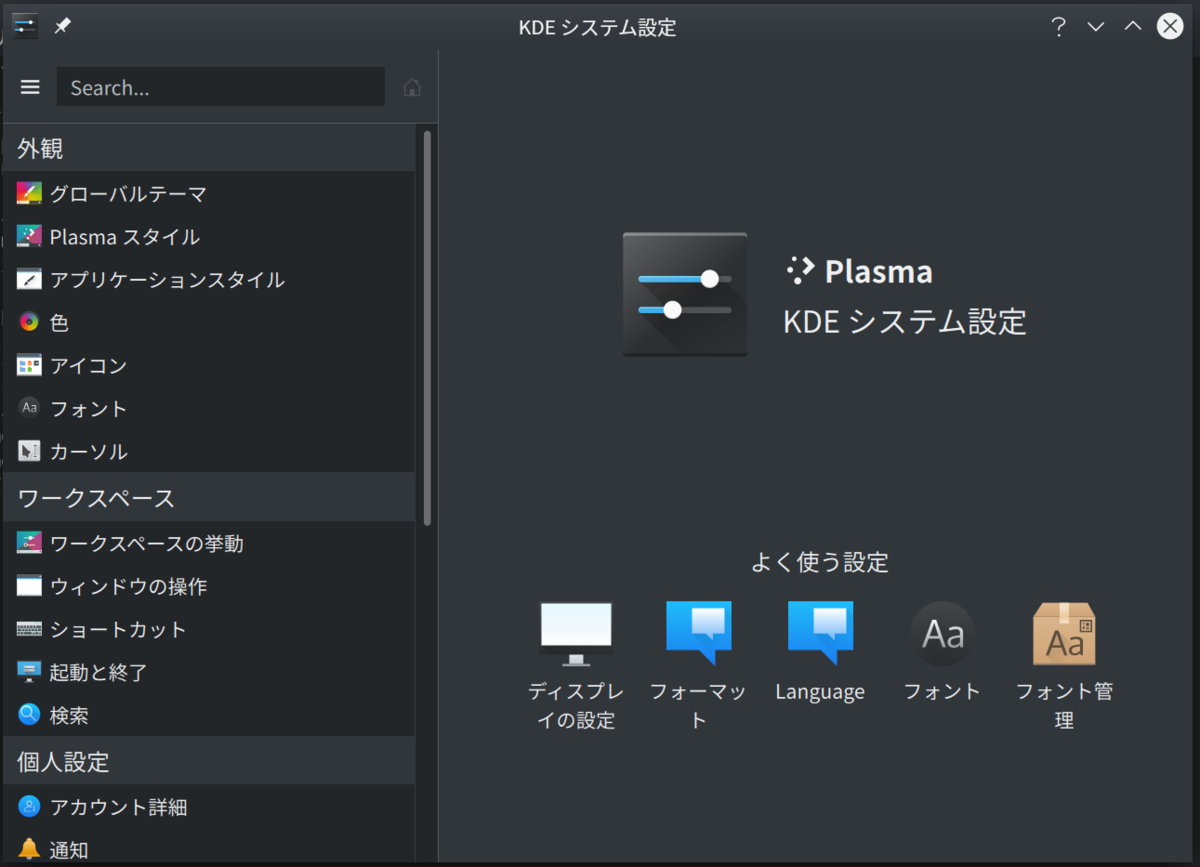1200x867 pixels.
Task: Select the Plasma スタイル text entry
Action: click(x=125, y=237)
